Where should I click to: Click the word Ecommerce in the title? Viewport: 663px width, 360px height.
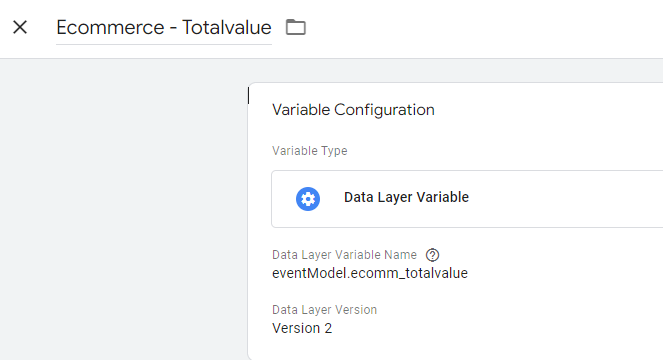(110, 28)
